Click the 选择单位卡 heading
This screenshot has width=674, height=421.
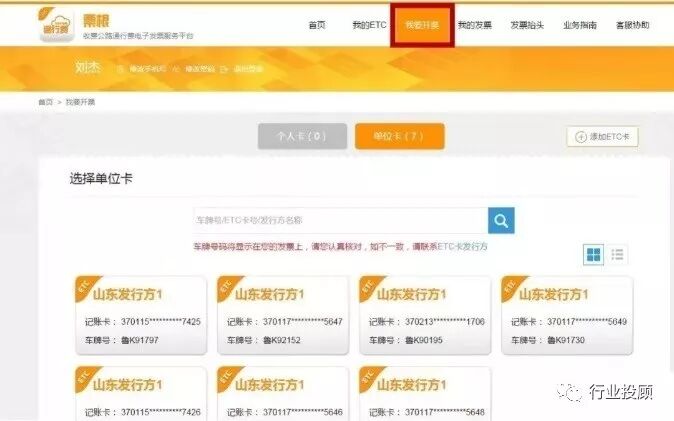click(101, 178)
